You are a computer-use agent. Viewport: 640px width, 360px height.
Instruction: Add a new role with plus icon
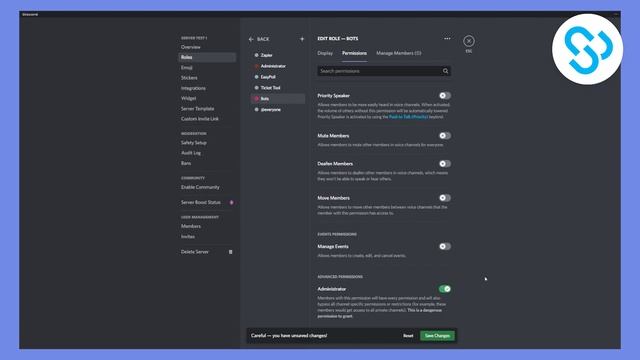click(x=302, y=39)
